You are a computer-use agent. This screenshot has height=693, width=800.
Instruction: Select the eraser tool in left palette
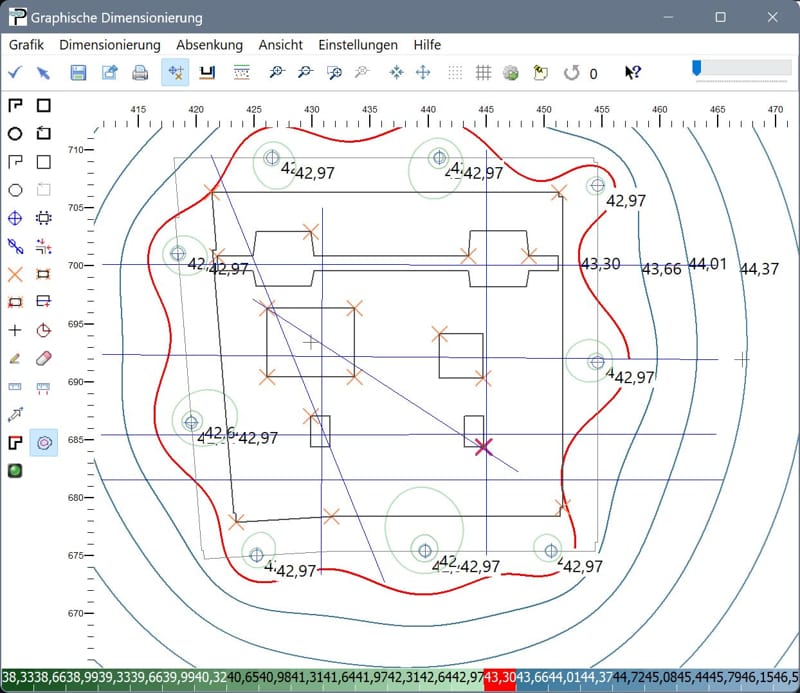point(43,358)
